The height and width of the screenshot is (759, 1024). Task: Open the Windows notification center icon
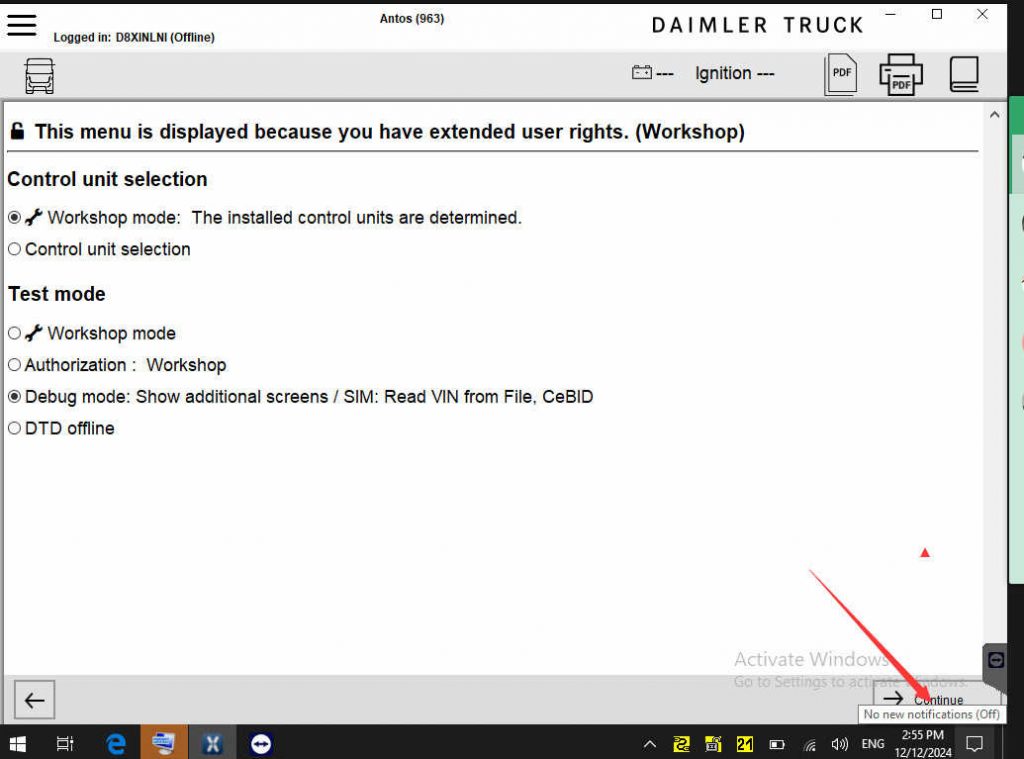click(974, 743)
